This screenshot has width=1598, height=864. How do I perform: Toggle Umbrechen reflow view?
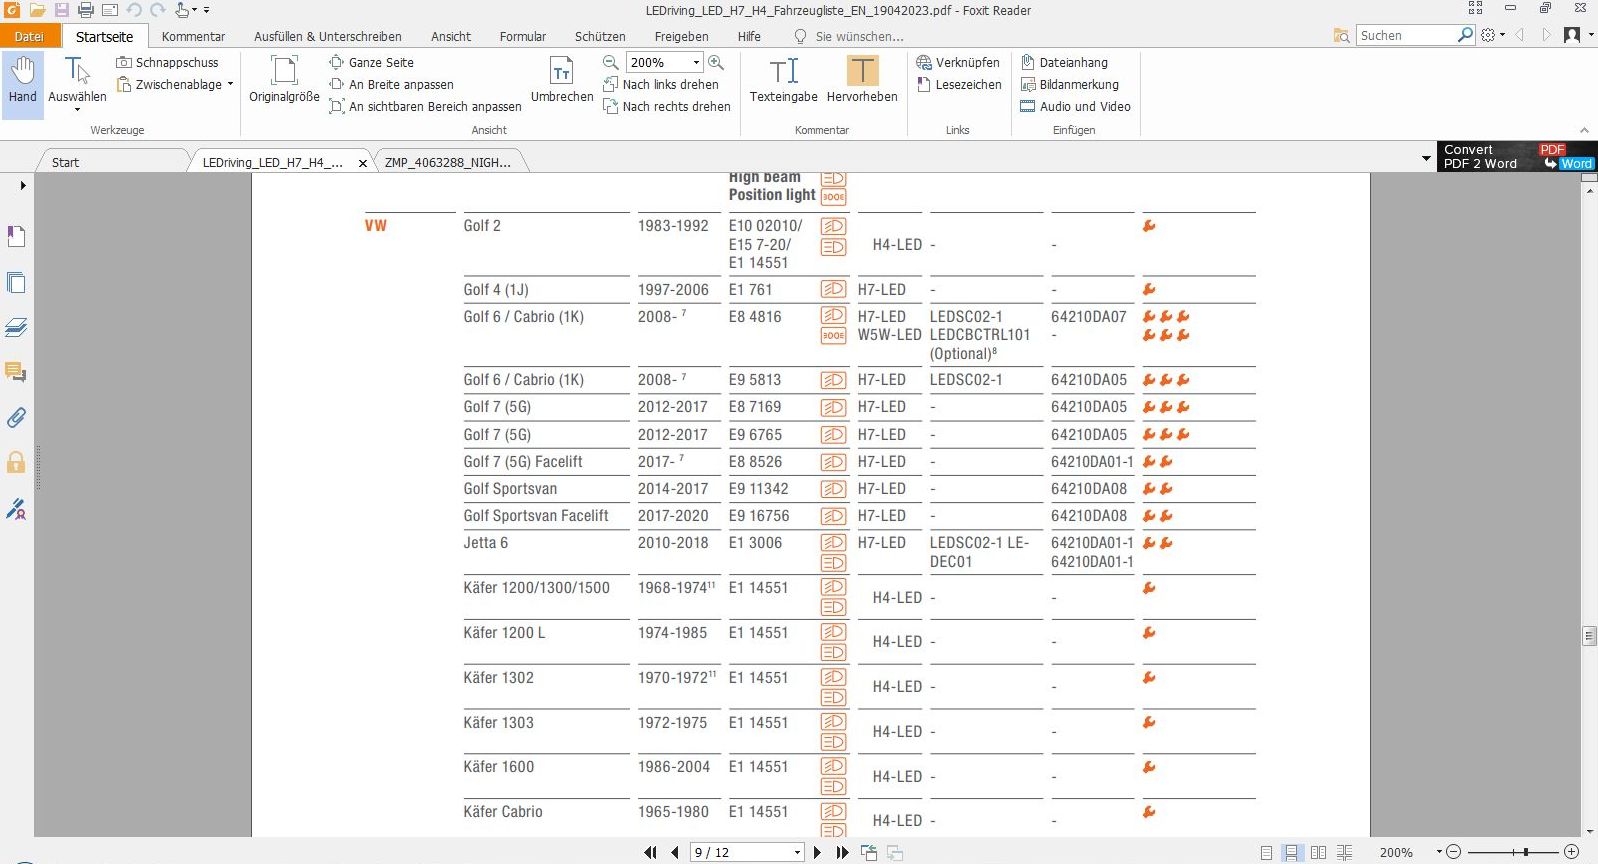[561, 82]
